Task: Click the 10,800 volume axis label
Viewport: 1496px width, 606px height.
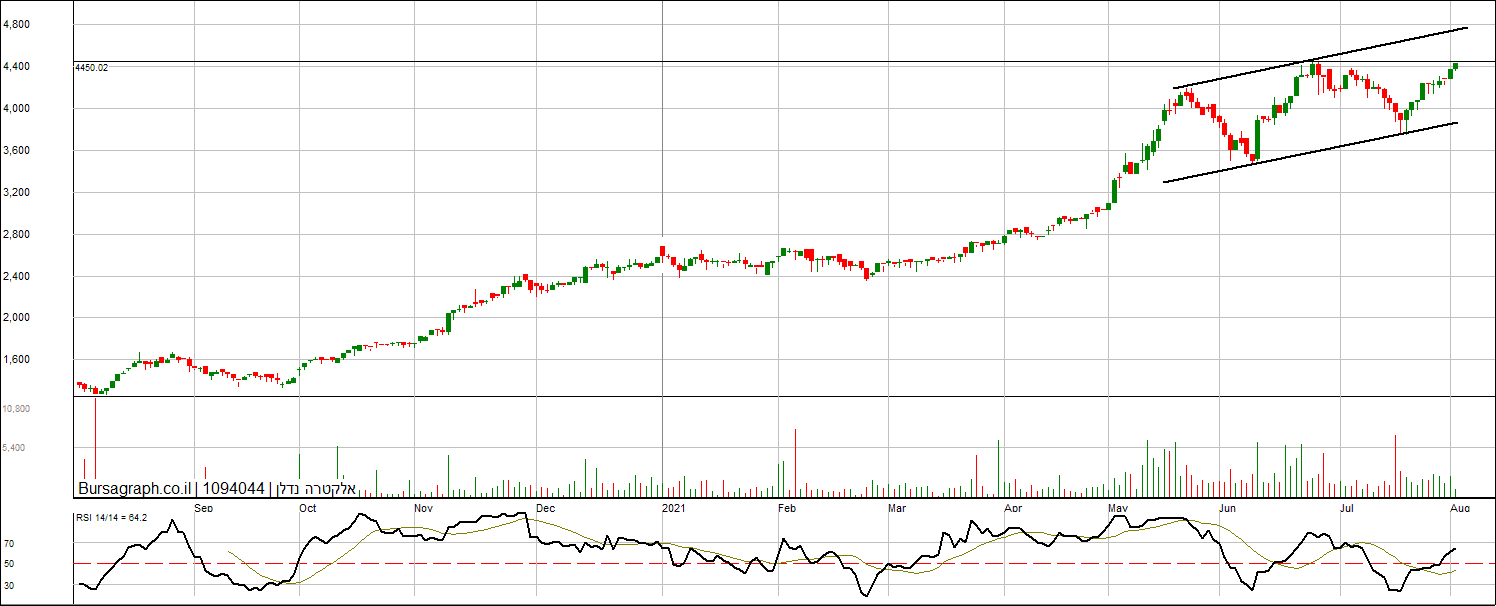Action: [16, 409]
